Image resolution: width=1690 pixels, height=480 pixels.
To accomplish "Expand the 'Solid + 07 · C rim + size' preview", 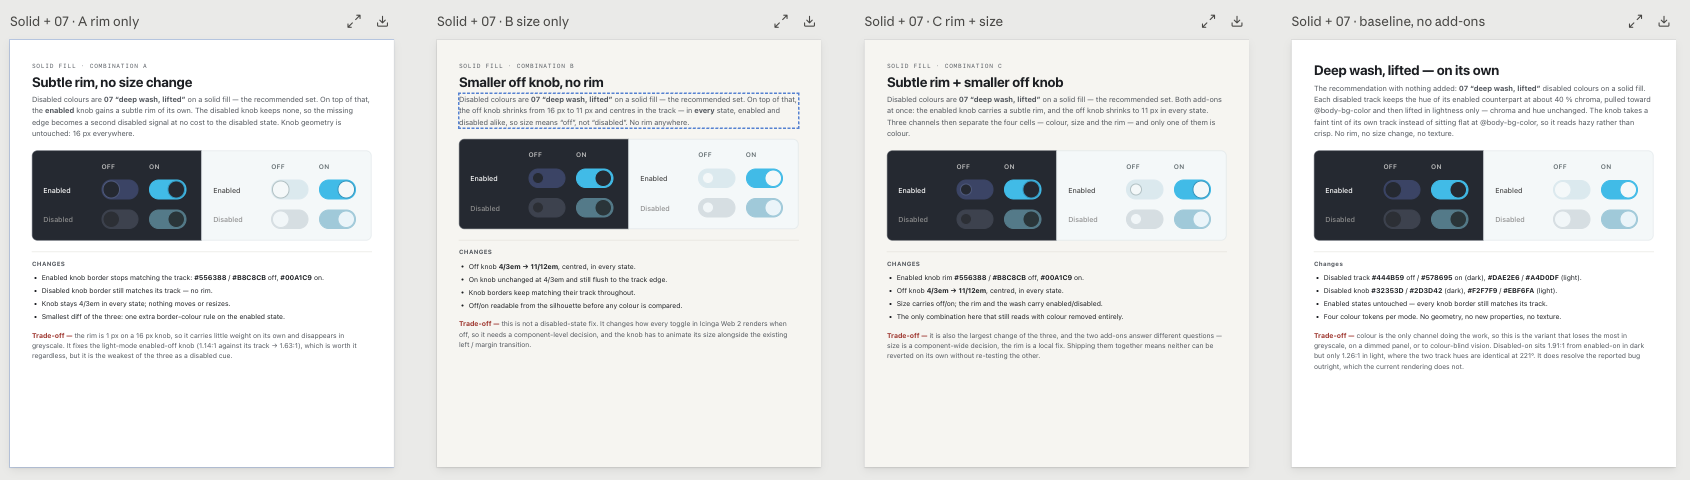I will tap(1208, 21).
